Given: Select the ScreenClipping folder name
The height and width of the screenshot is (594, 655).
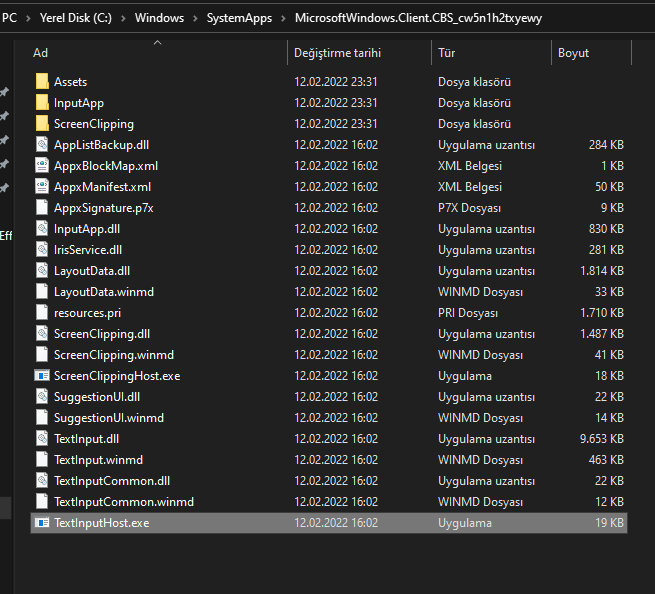Looking at the screenshot, I should tap(94, 124).
